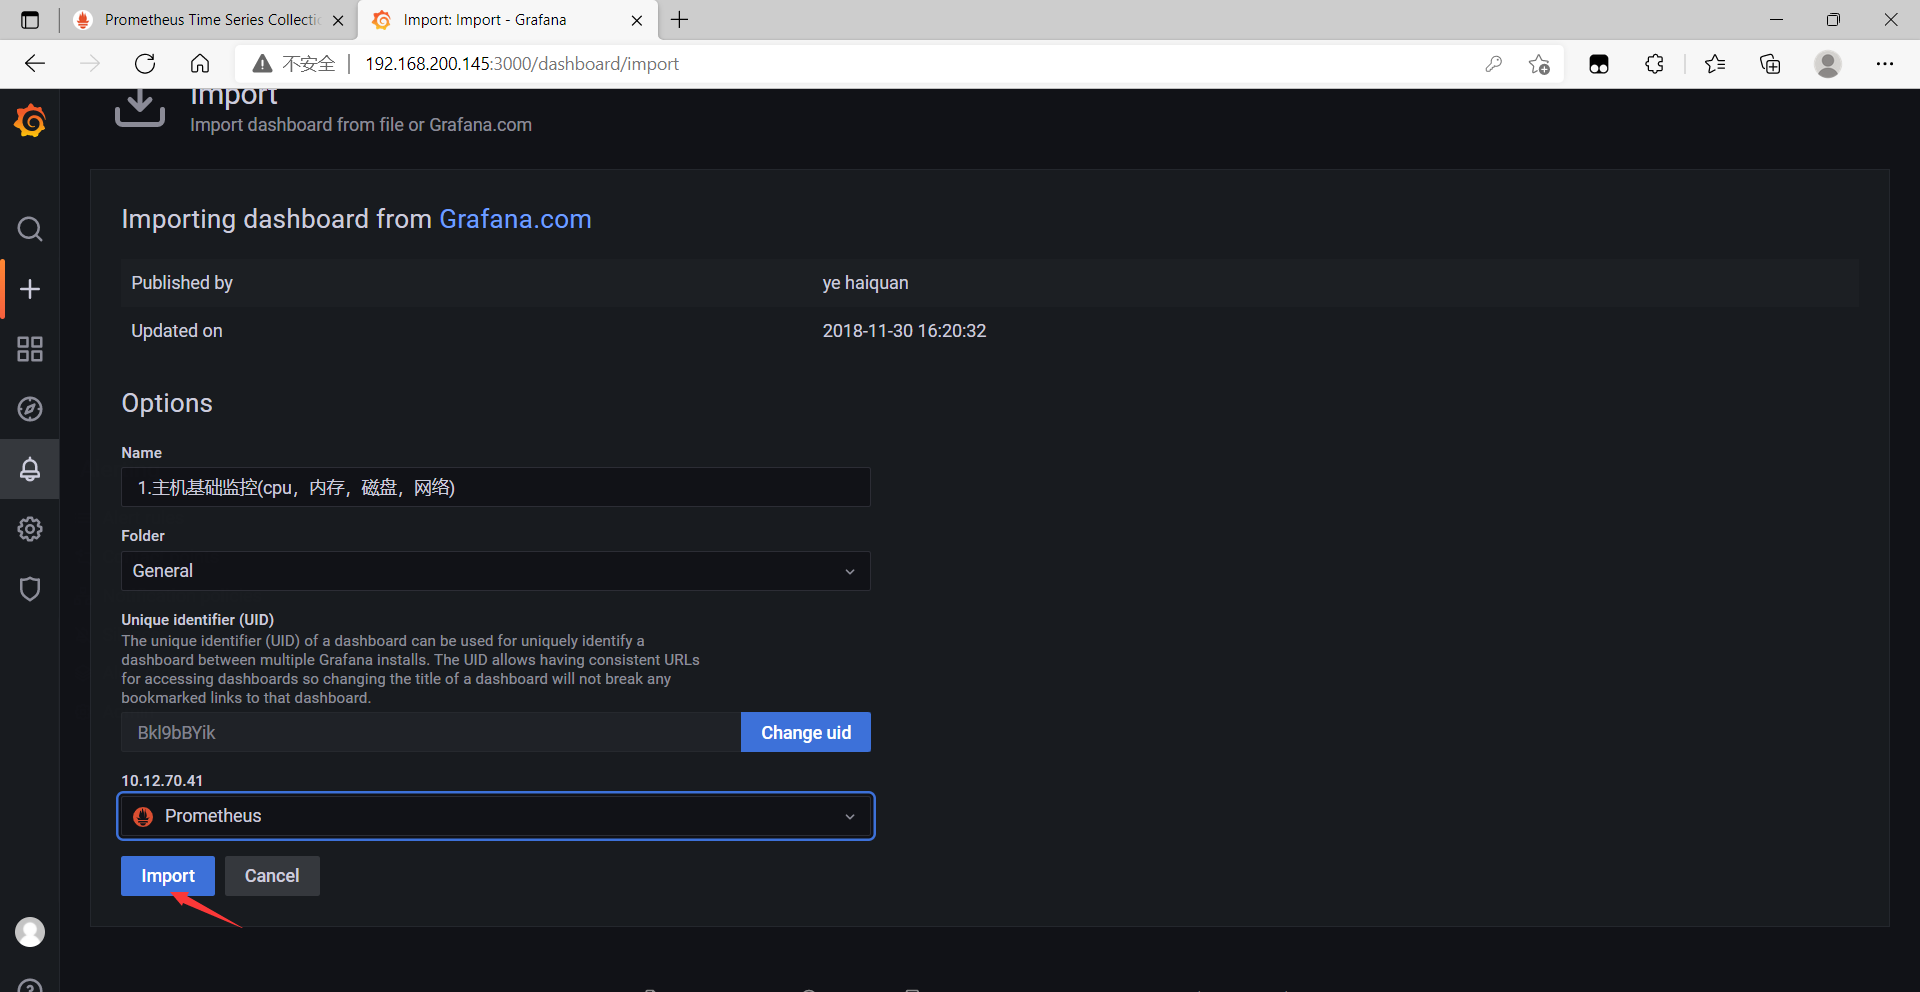Add this page to favorites star icon
Viewport: 1920px width, 992px height.
point(1539,64)
